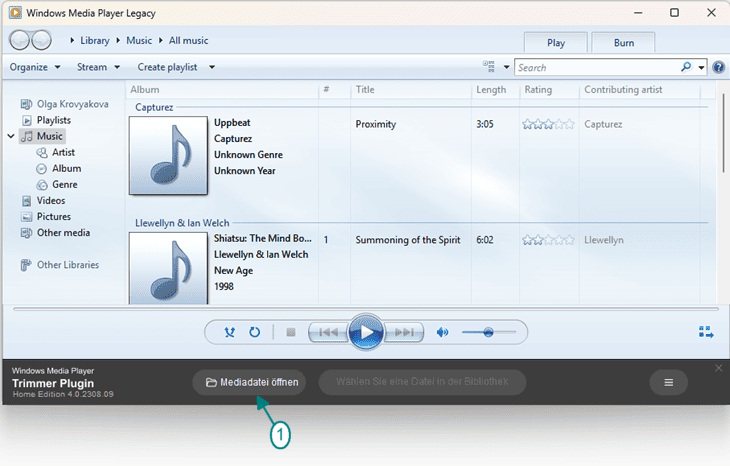Skip to the next track
The image size is (730, 466).
[x=404, y=332]
